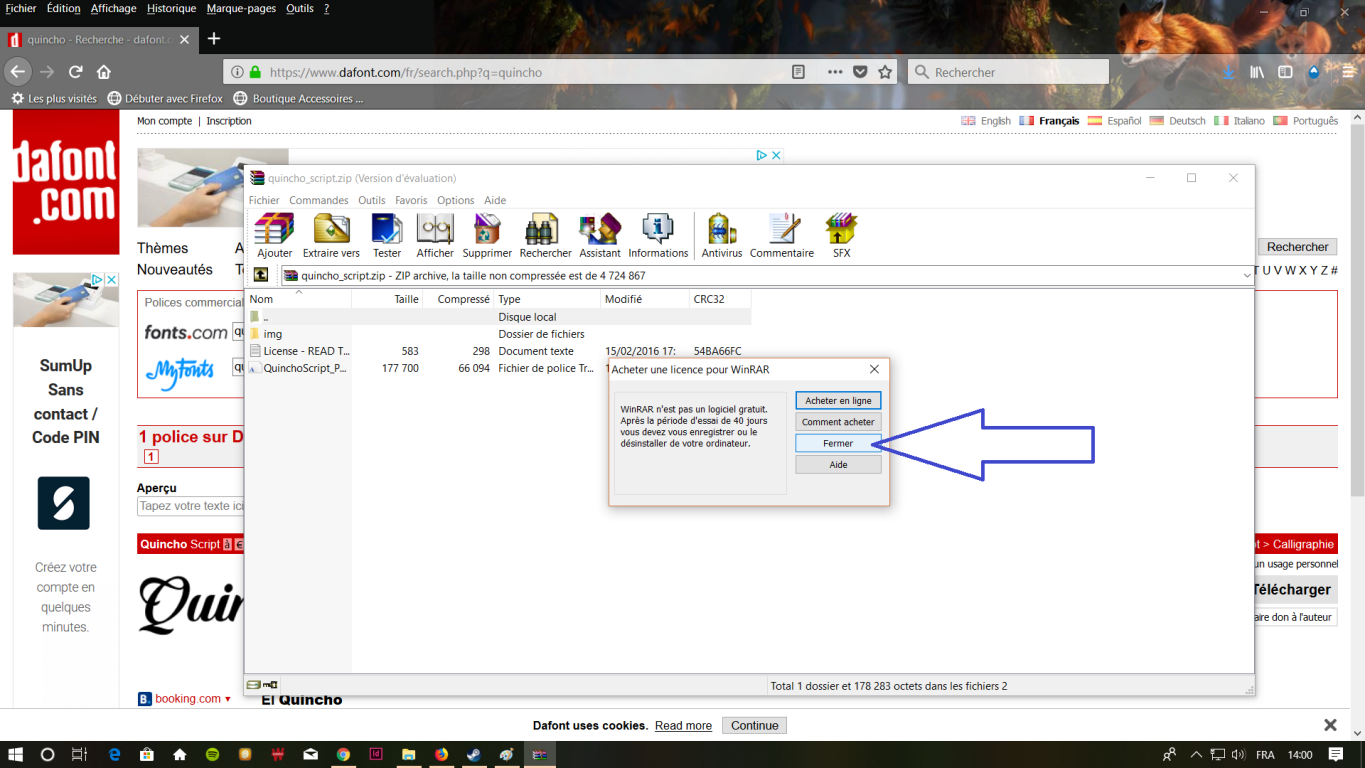
Task: Click the Fermer button in license dialog
Action: pos(838,443)
